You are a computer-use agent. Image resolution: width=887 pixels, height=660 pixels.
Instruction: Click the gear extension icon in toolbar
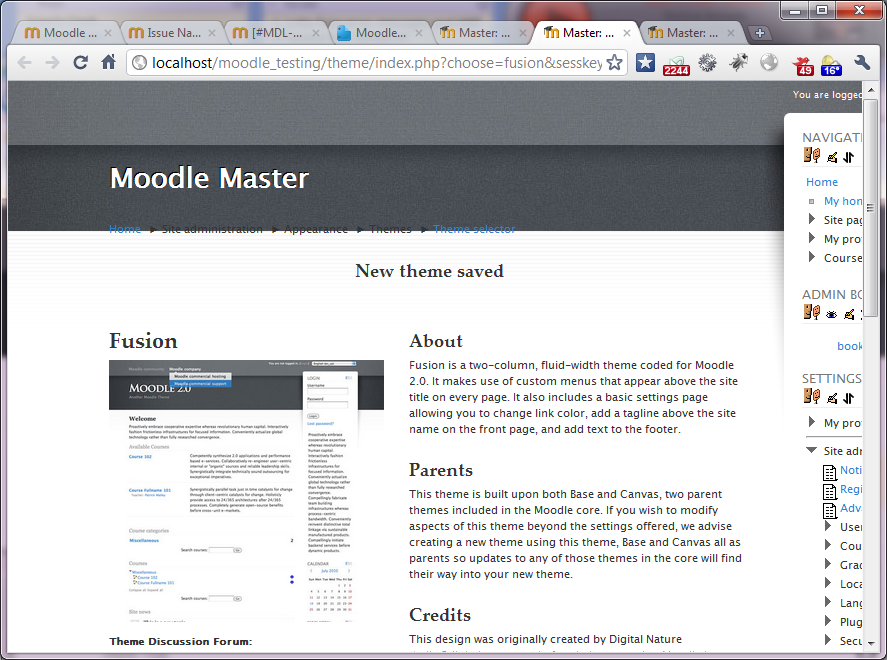(x=707, y=62)
